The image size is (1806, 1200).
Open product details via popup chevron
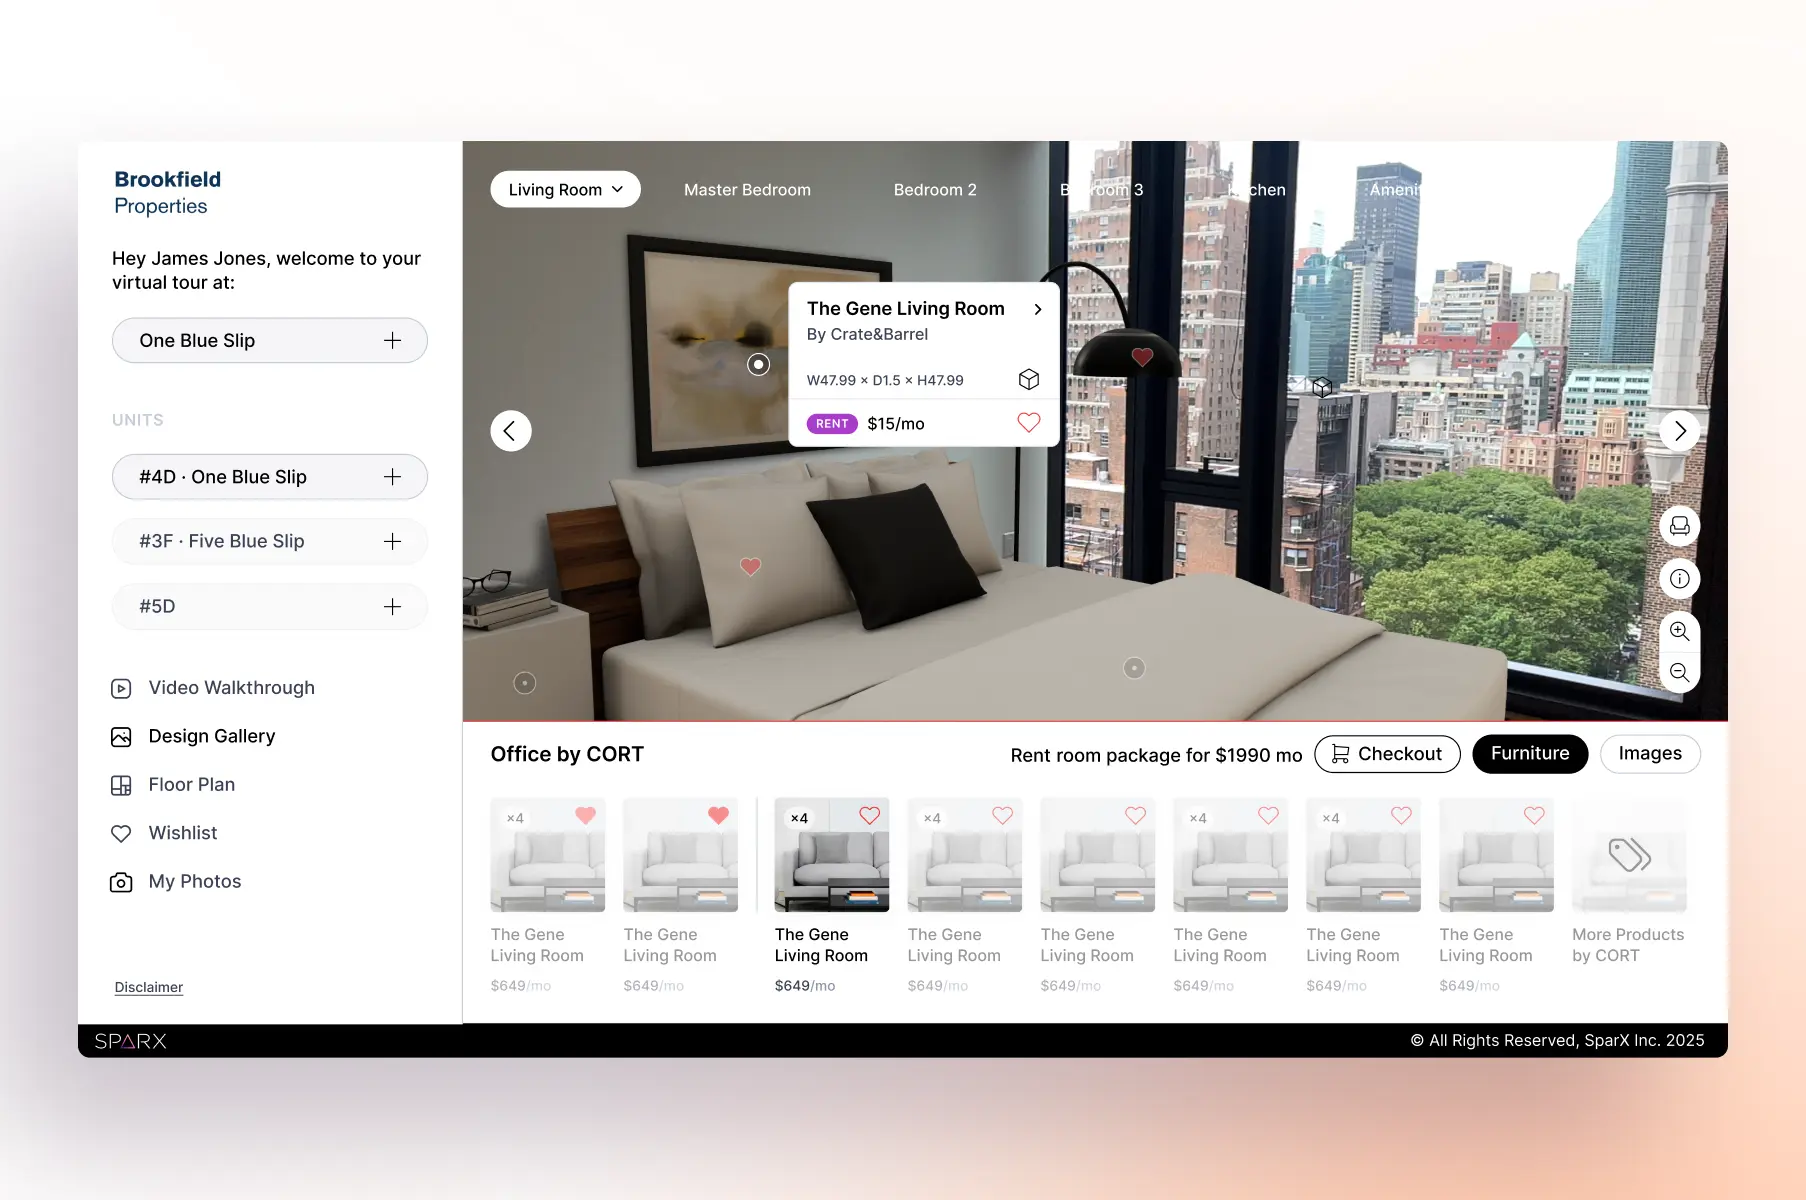(1038, 309)
